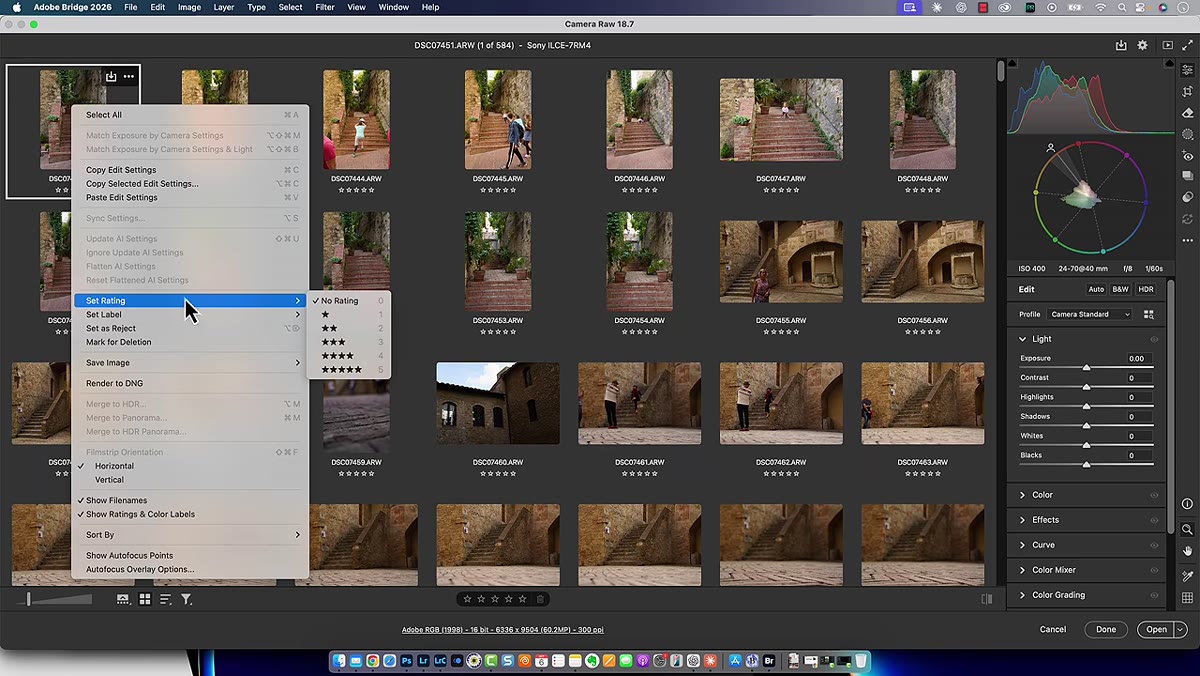Toggle Color Mixer panel eye visibility
This screenshot has width=1200, height=676.
point(1154,570)
